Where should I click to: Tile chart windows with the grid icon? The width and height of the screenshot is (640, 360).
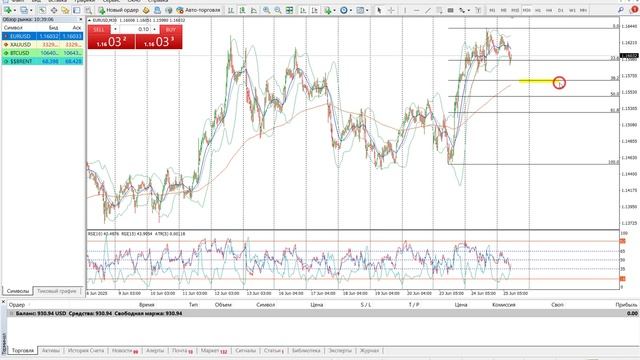(x=289, y=10)
